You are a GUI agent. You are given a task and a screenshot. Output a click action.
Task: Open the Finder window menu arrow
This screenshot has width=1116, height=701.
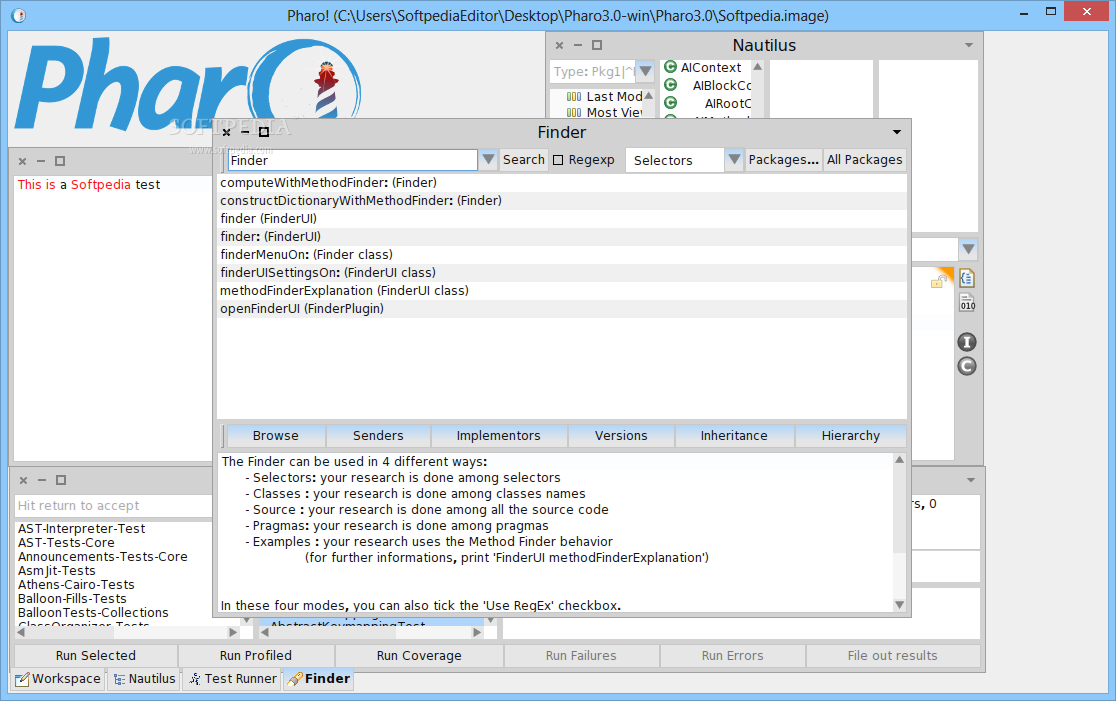(897, 132)
